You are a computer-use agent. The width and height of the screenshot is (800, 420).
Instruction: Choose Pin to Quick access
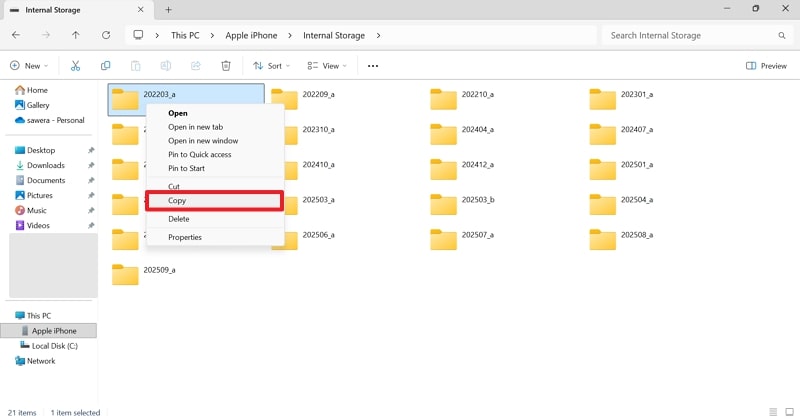click(x=215, y=155)
